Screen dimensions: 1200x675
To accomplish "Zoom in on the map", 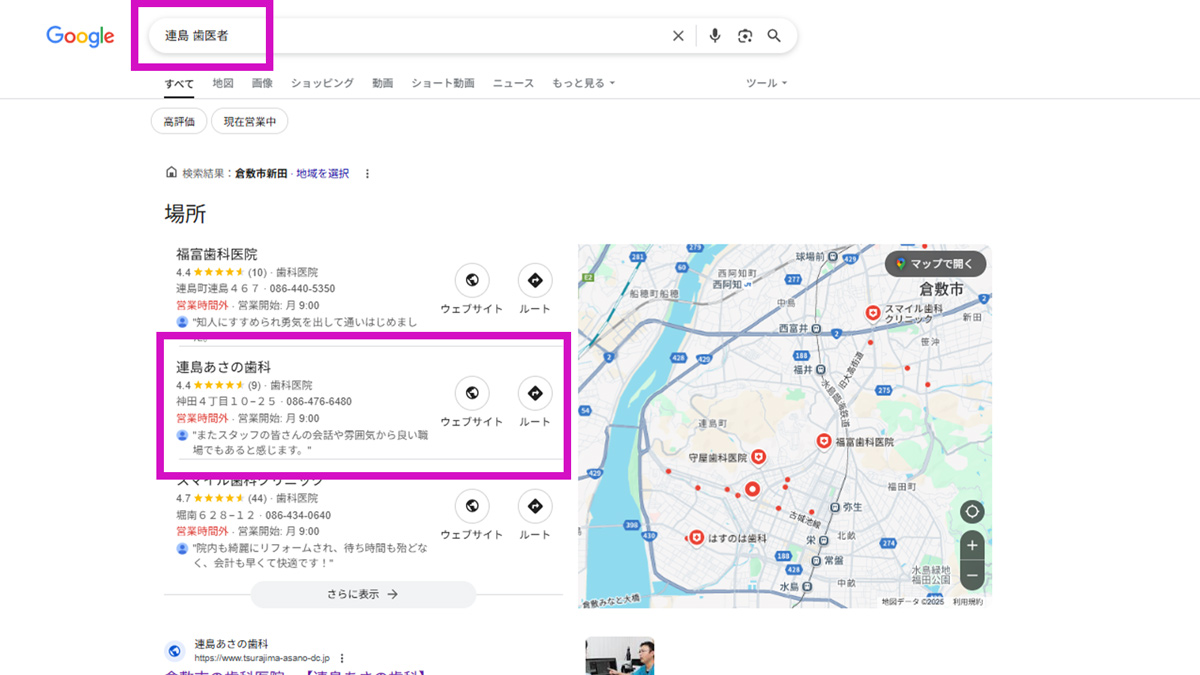I will (x=971, y=546).
